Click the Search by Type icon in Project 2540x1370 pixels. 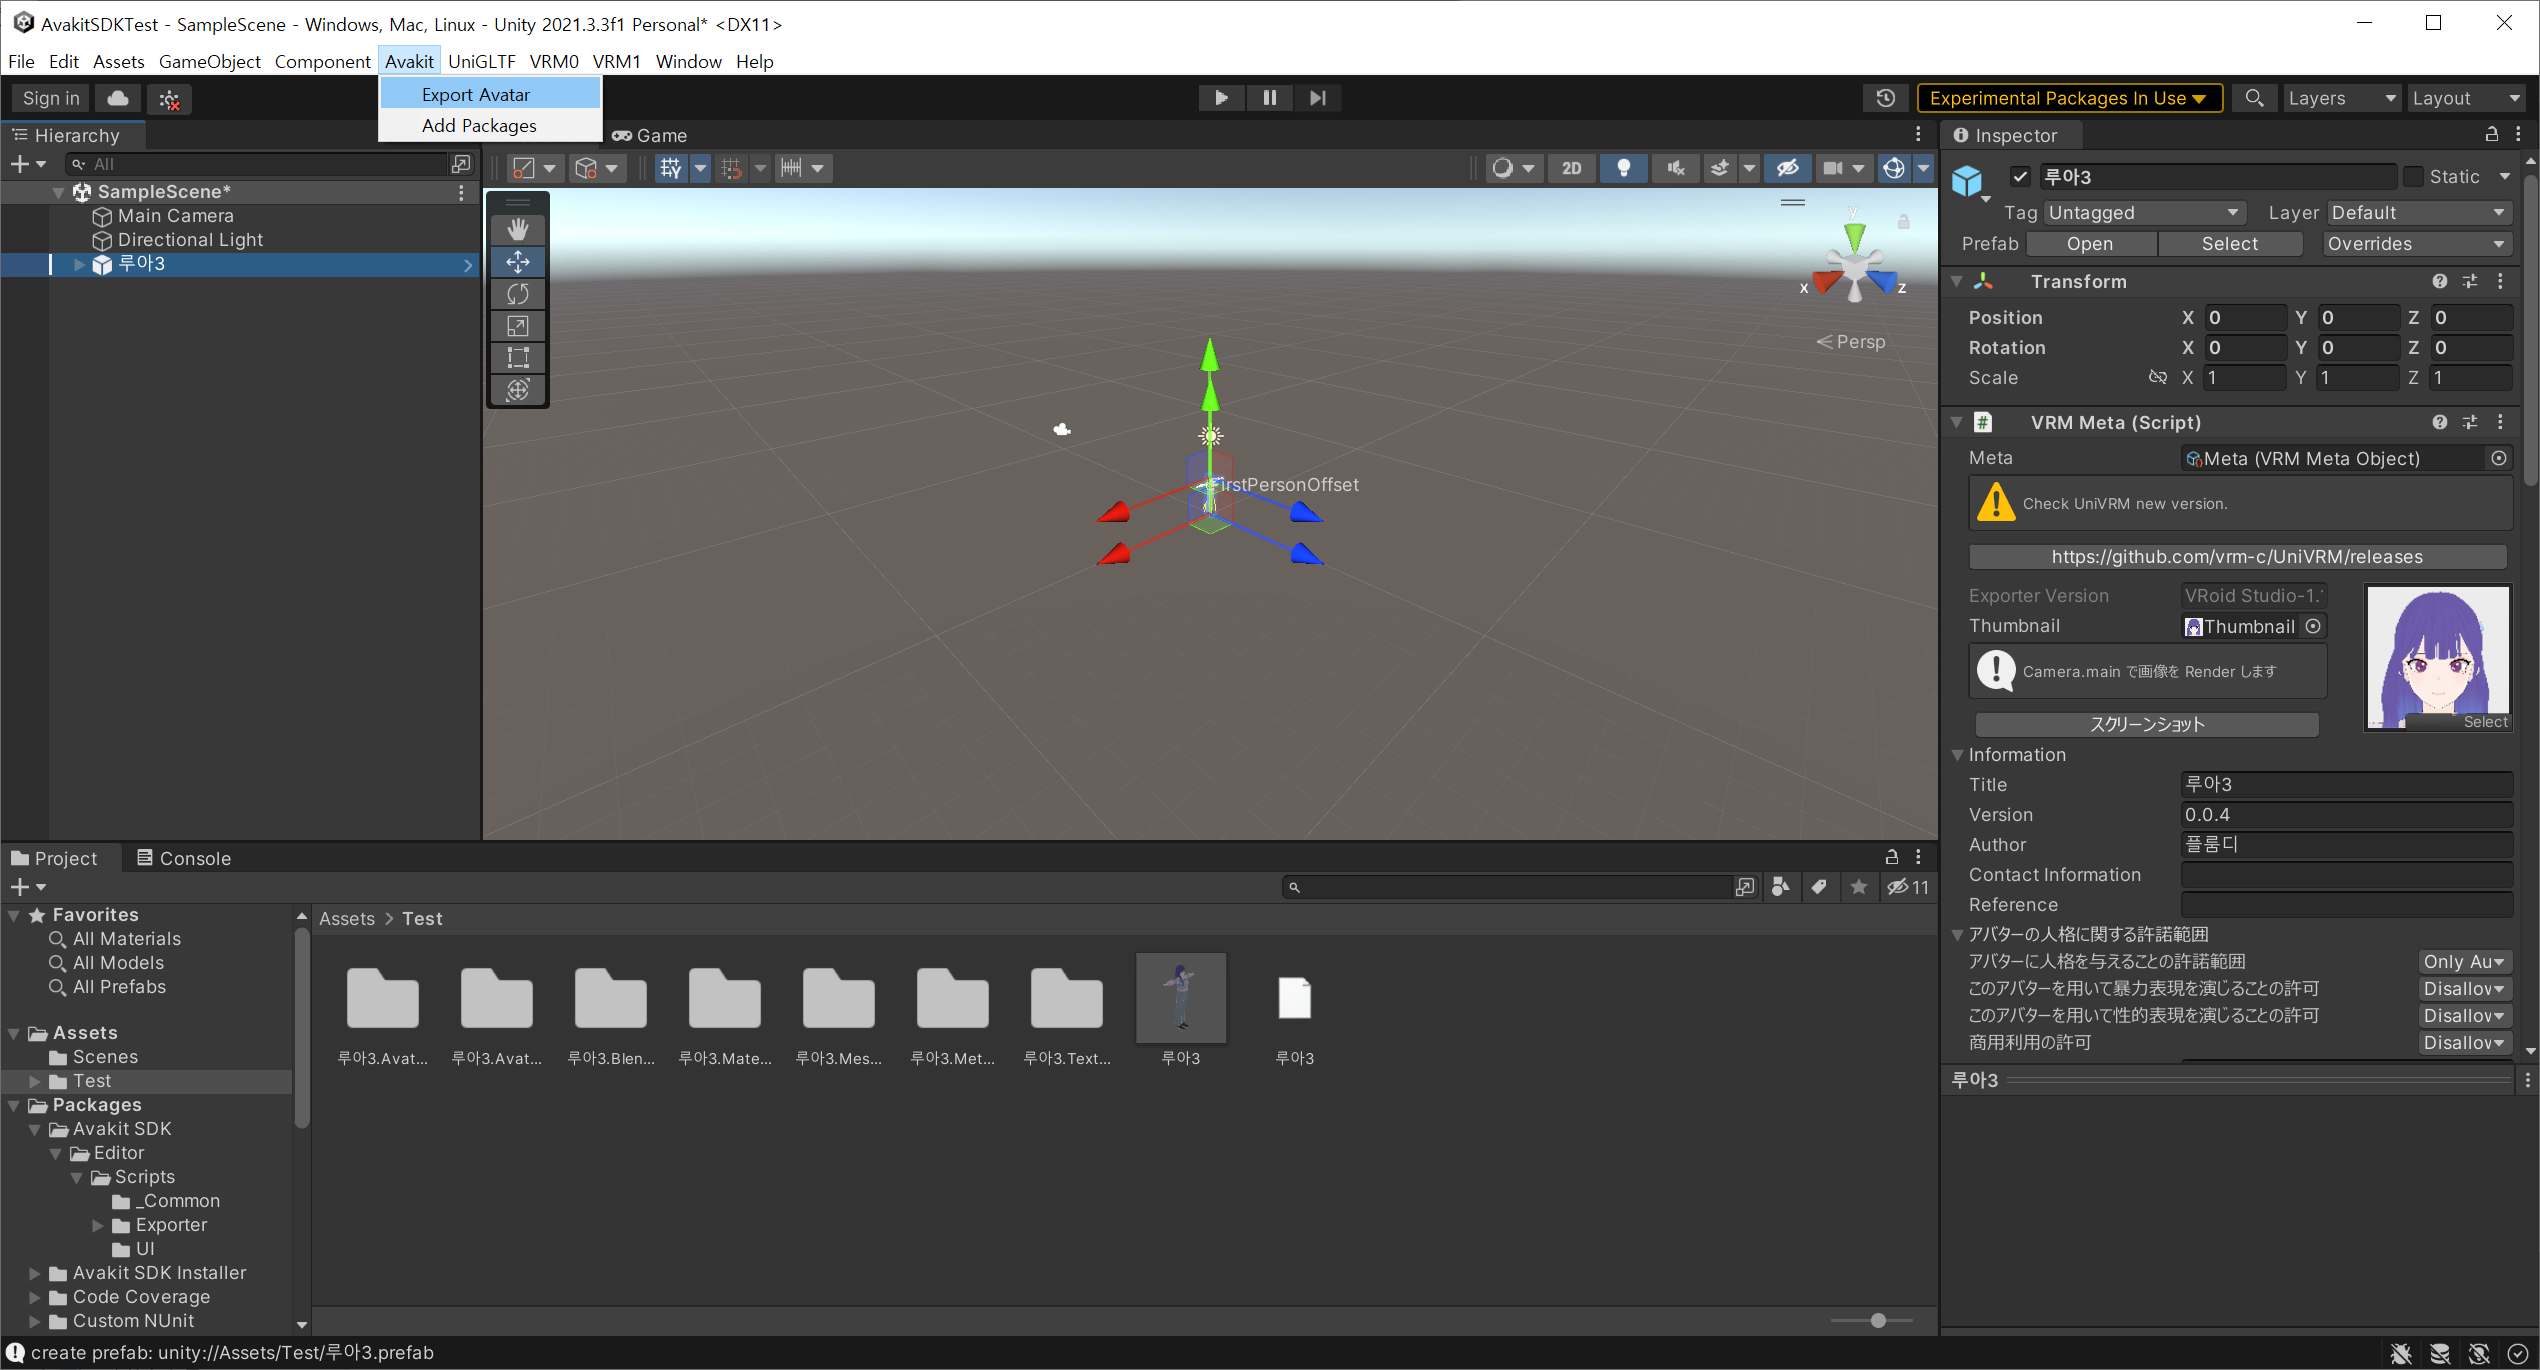click(1781, 887)
